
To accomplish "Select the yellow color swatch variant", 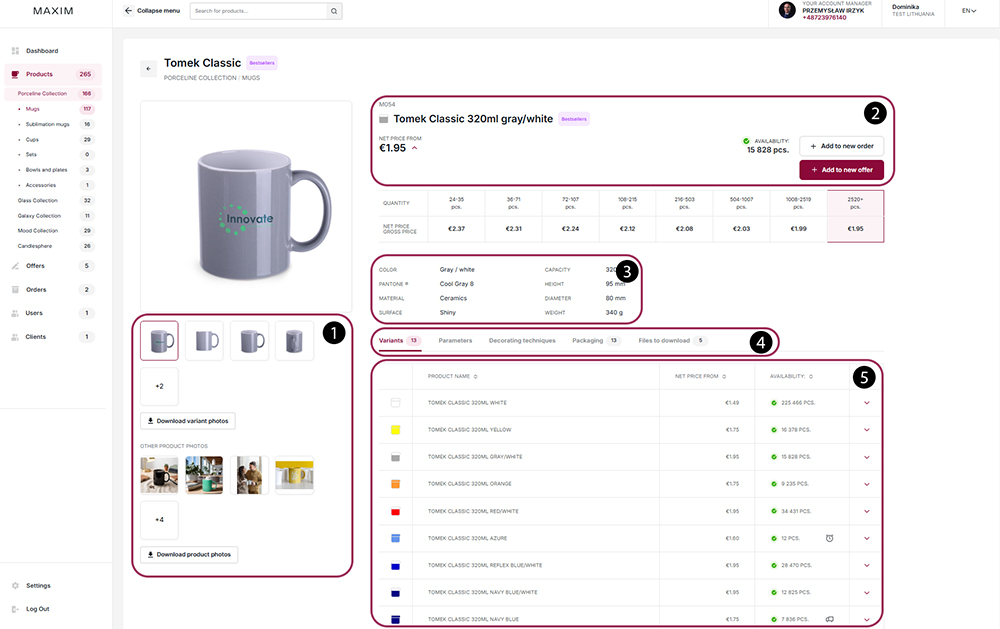I will point(395,430).
